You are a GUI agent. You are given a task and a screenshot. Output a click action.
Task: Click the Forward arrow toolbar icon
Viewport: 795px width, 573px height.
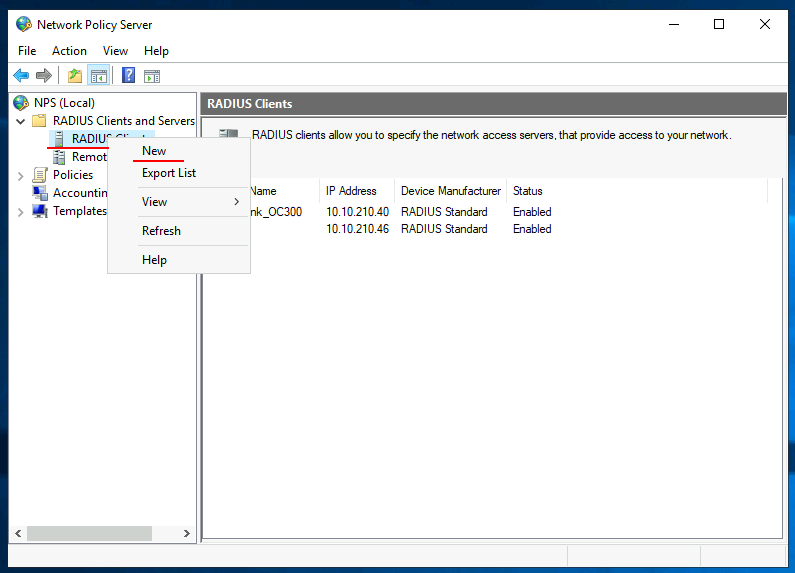[x=44, y=76]
